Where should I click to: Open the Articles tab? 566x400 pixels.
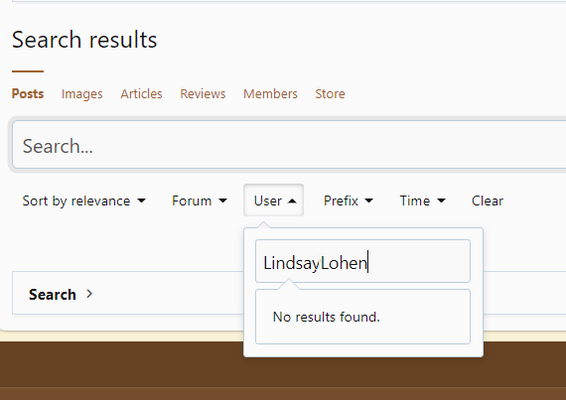[x=141, y=94]
